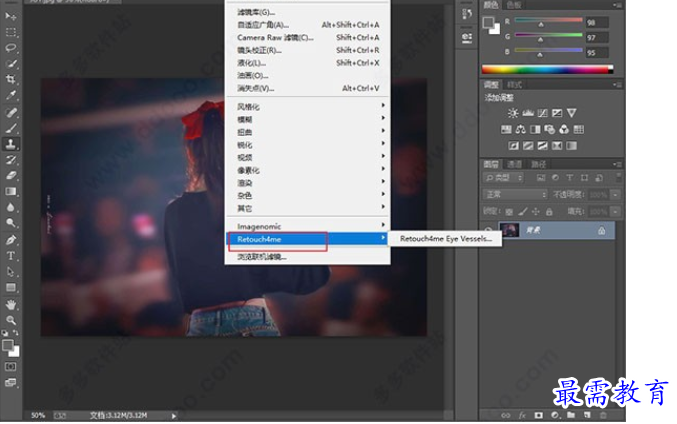677x424 pixels.
Task: Select the Quick Selection tool
Action: (11, 64)
